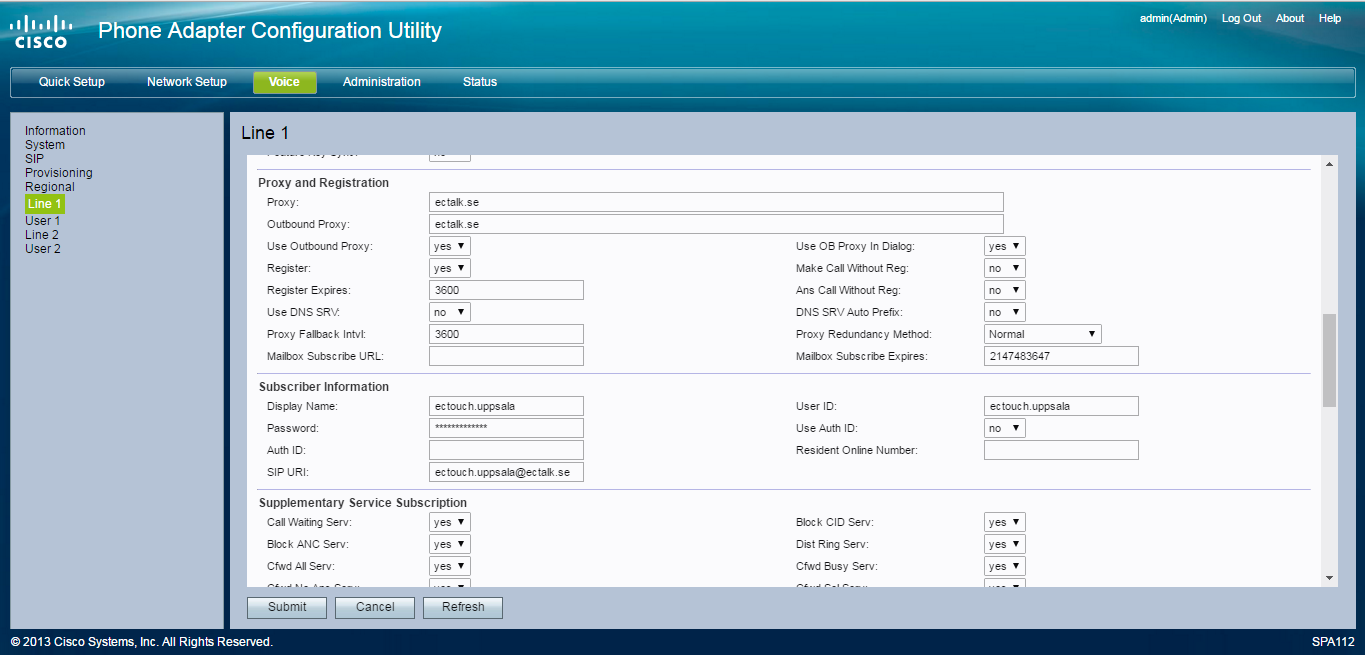Image resolution: width=1365 pixels, height=655 pixels.
Task: Open the Administration tab
Action: pyautogui.click(x=381, y=82)
